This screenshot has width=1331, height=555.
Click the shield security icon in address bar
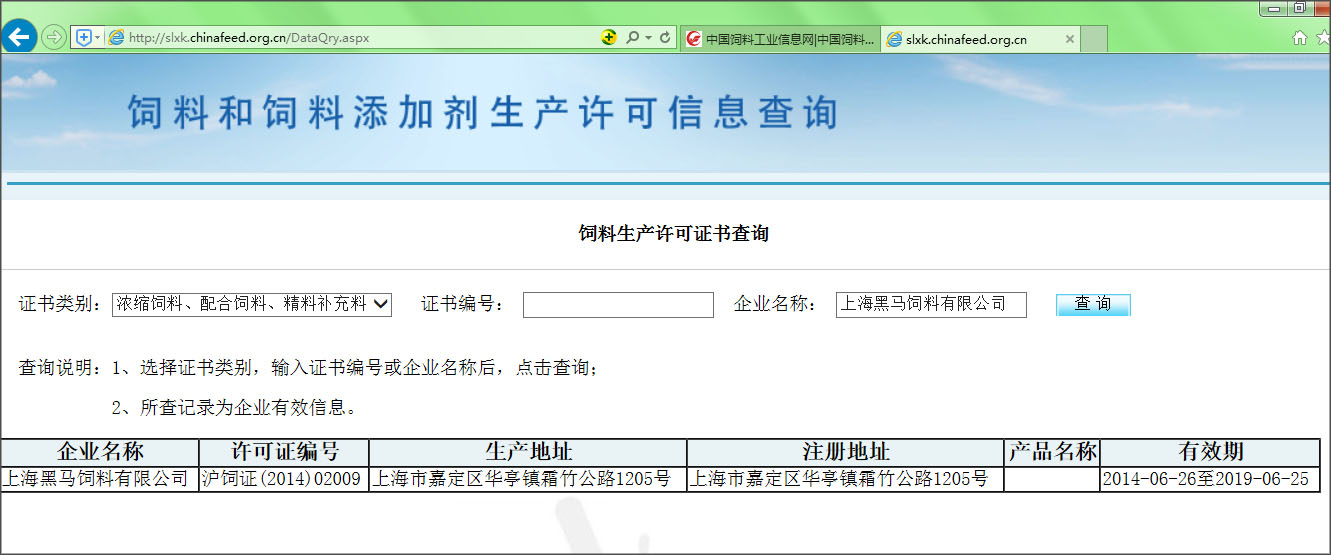pyautogui.click(x=83, y=38)
